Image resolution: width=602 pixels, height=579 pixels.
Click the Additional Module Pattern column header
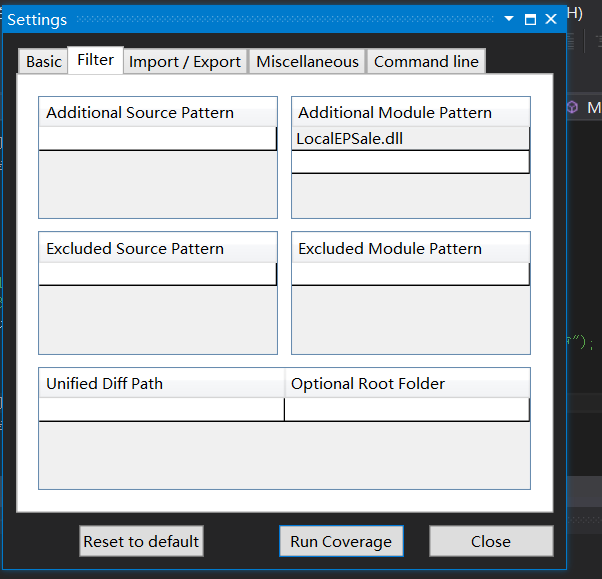coord(410,112)
